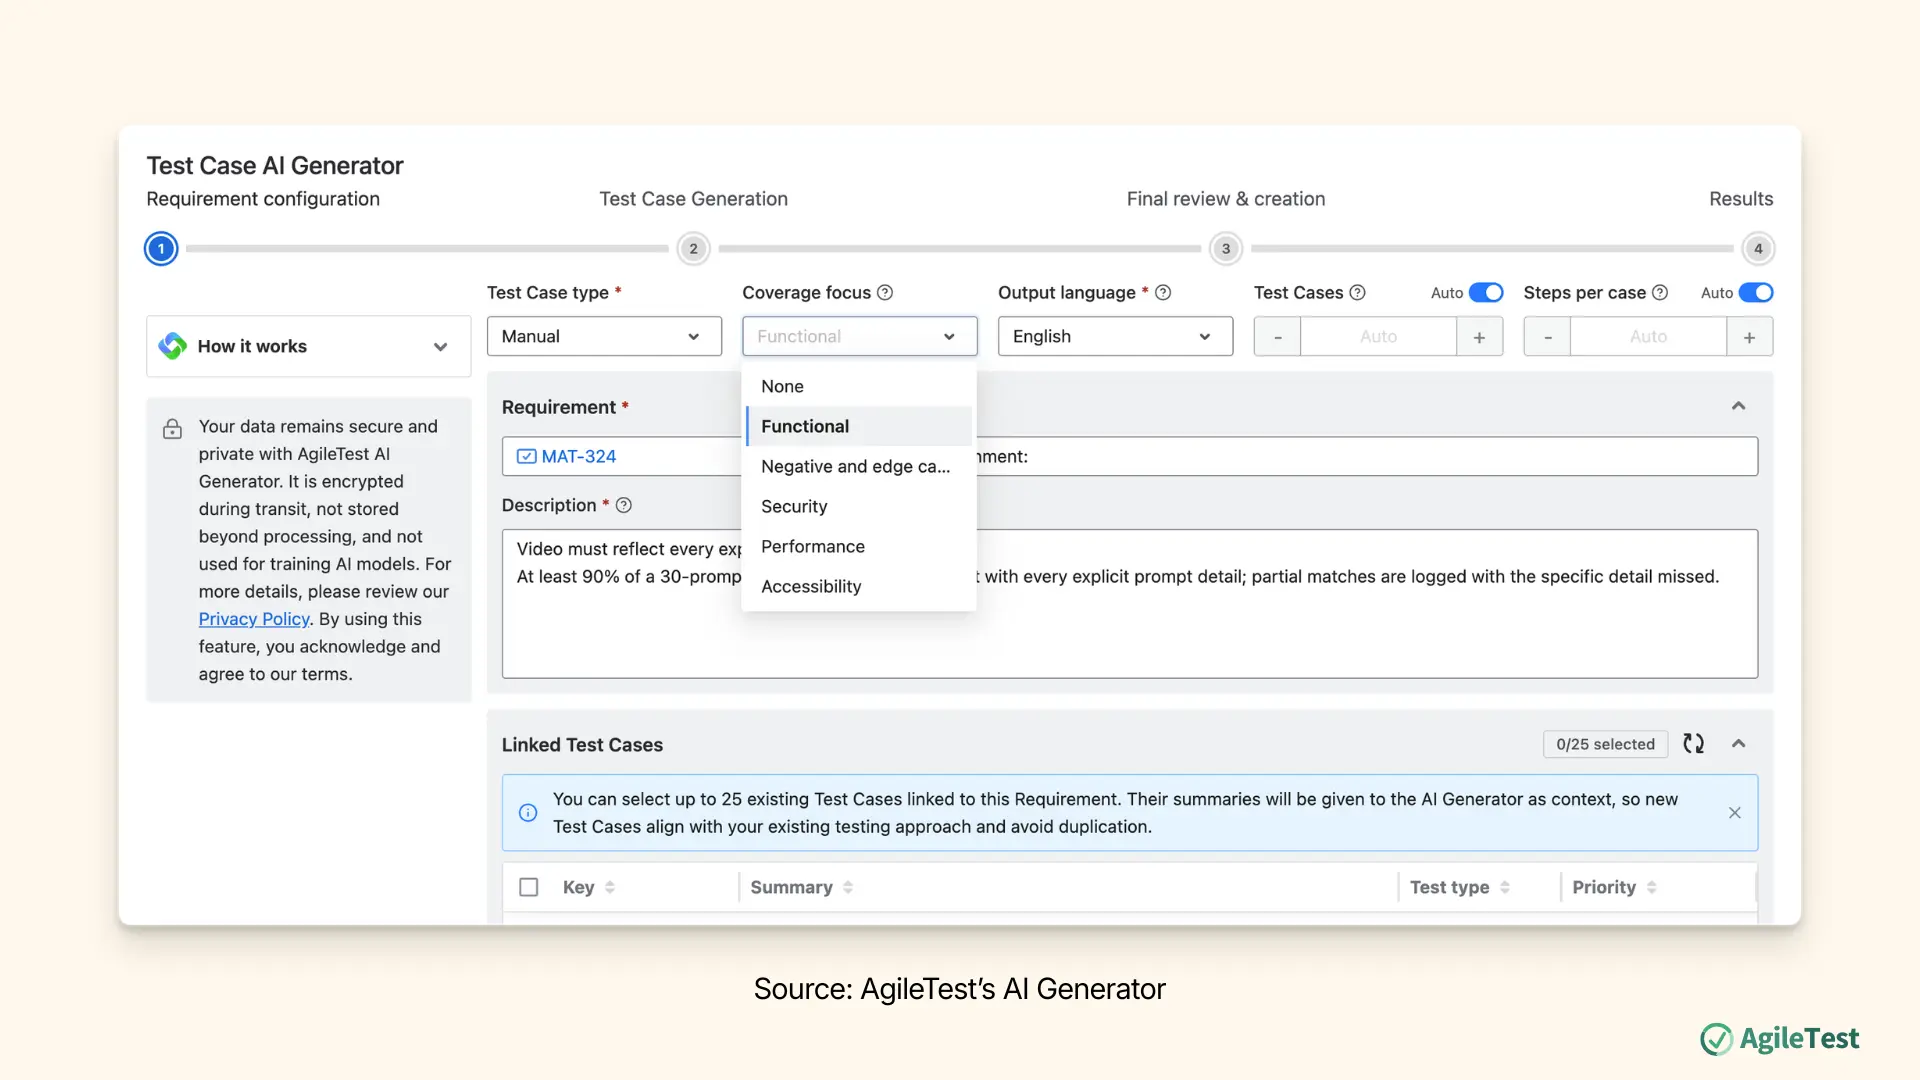1920x1080 pixels.
Task: Go to step 4 Results marker
Action: [x=1758, y=248]
